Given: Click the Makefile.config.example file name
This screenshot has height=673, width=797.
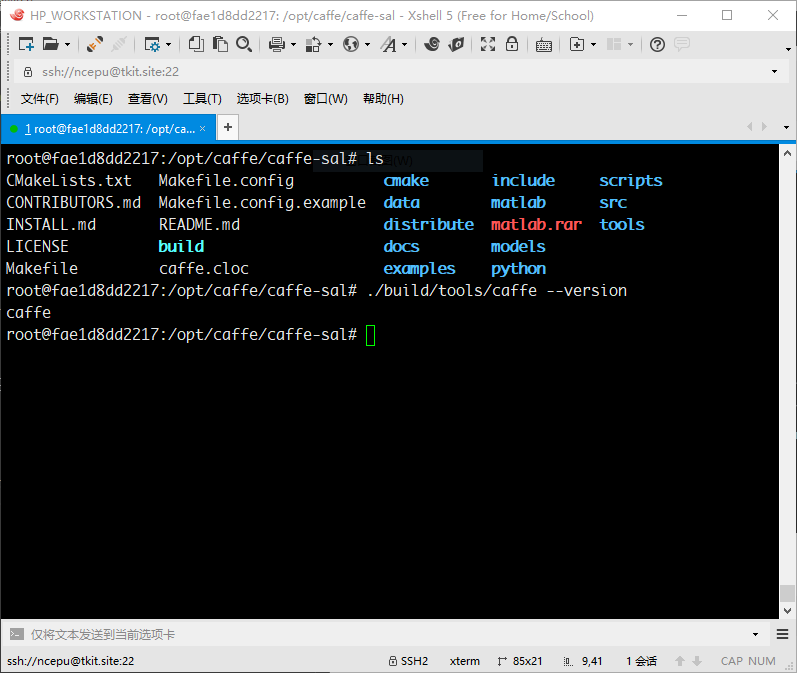Looking at the screenshot, I should click(x=262, y=203).
